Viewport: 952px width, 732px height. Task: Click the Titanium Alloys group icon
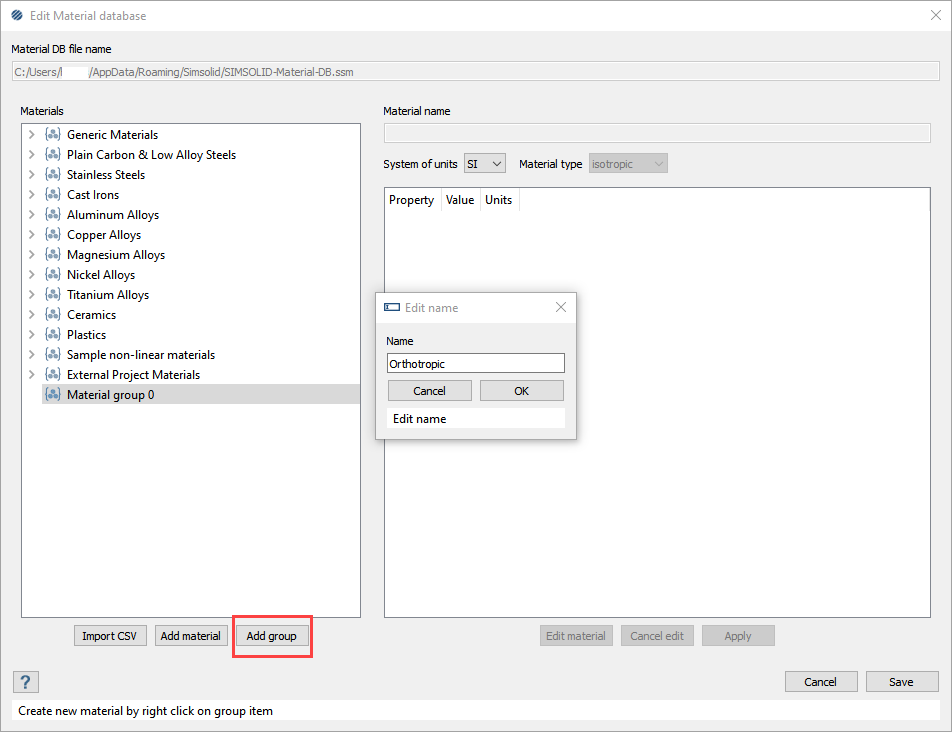[x=53, y=295]
